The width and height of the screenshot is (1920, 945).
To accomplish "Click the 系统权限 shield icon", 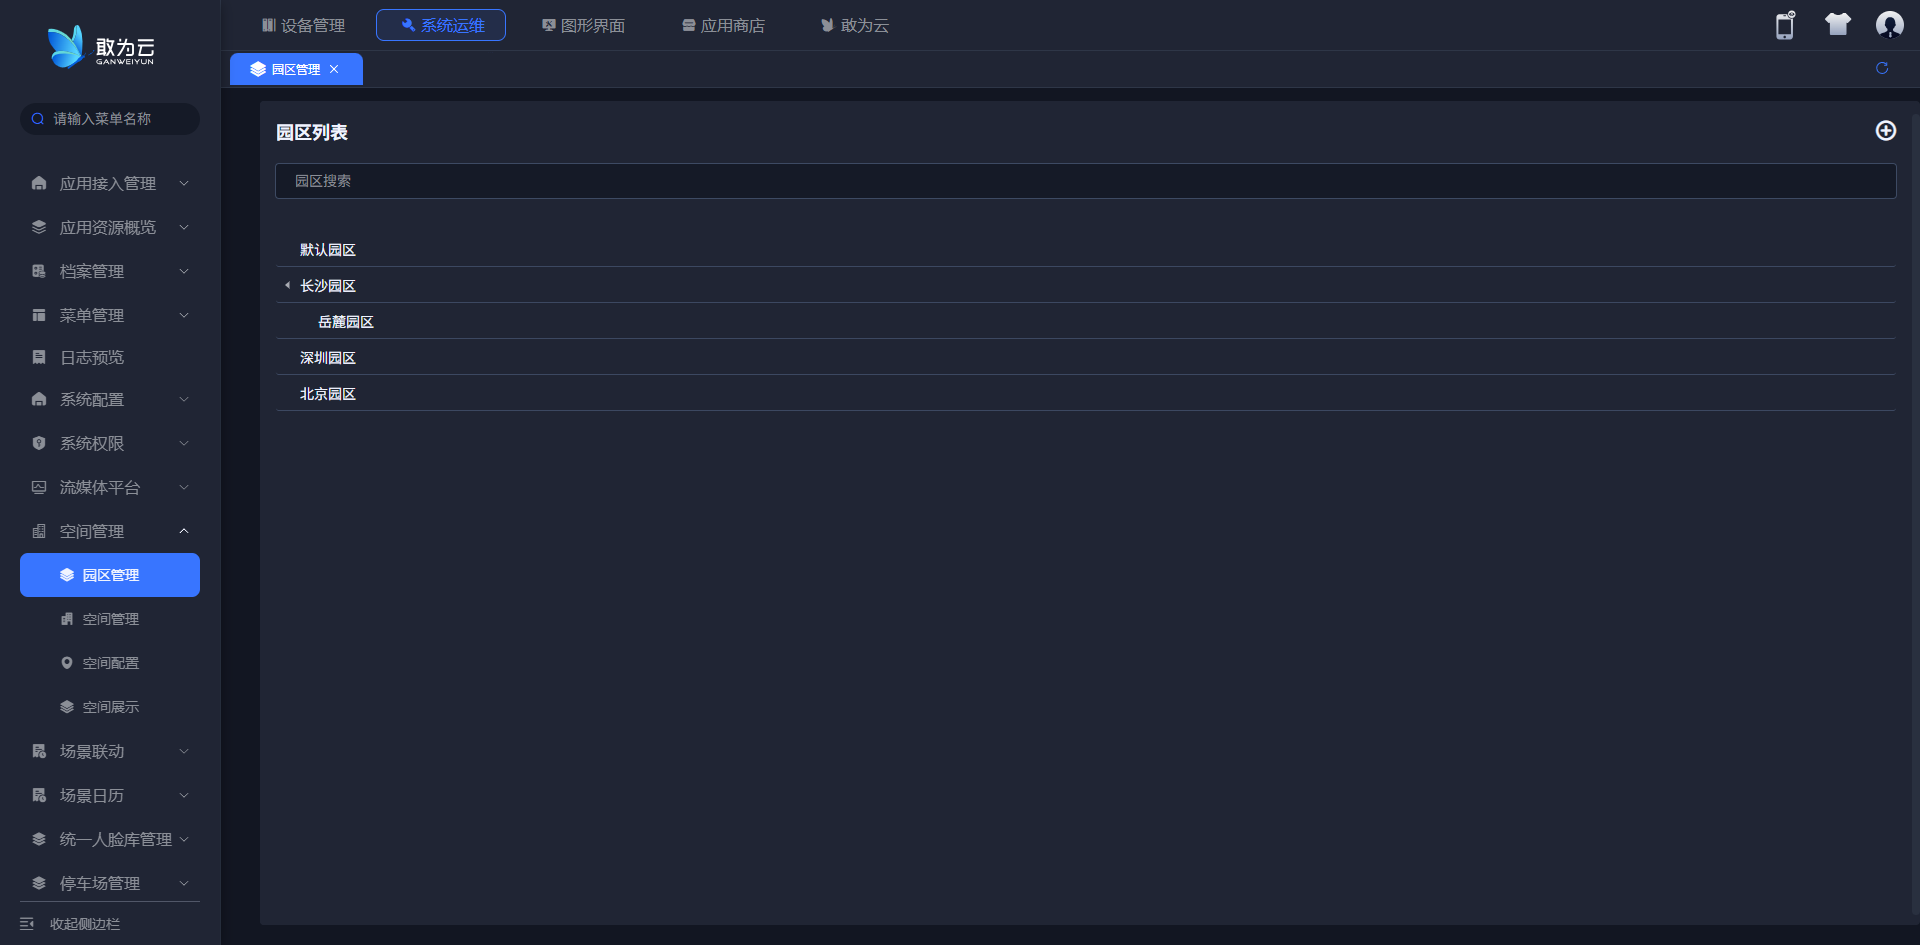I will click(39, 443).
